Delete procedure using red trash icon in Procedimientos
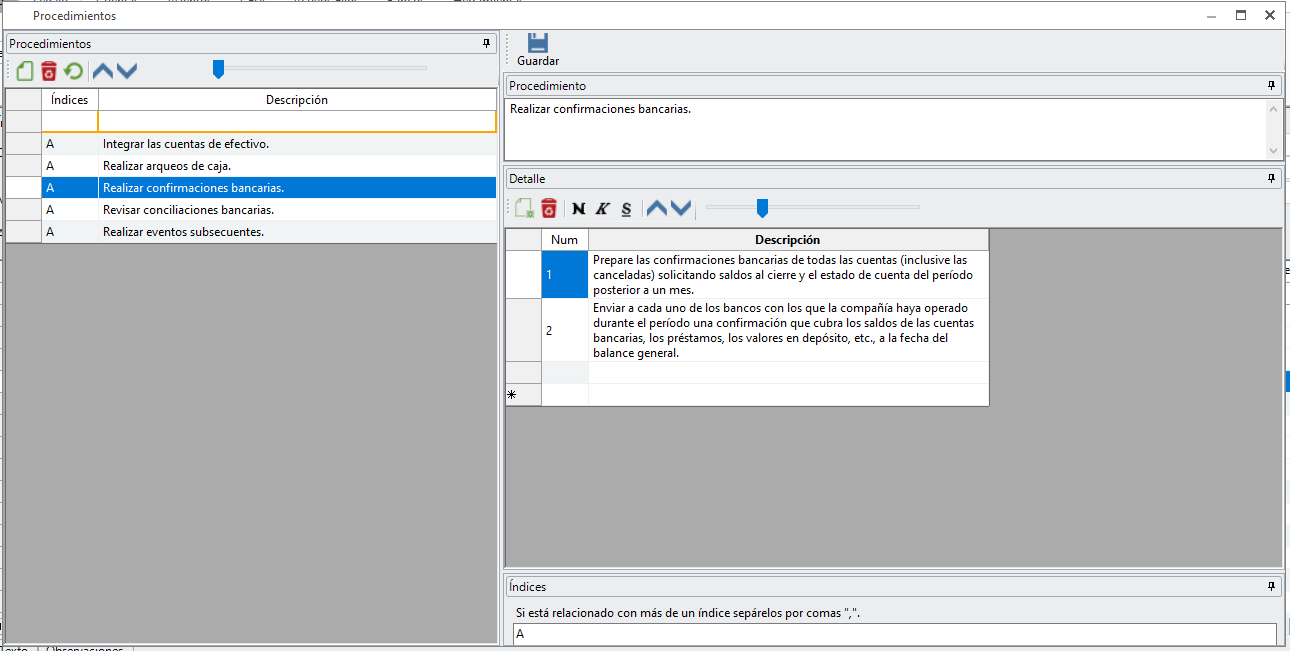1290x651 pixels. 49,71
